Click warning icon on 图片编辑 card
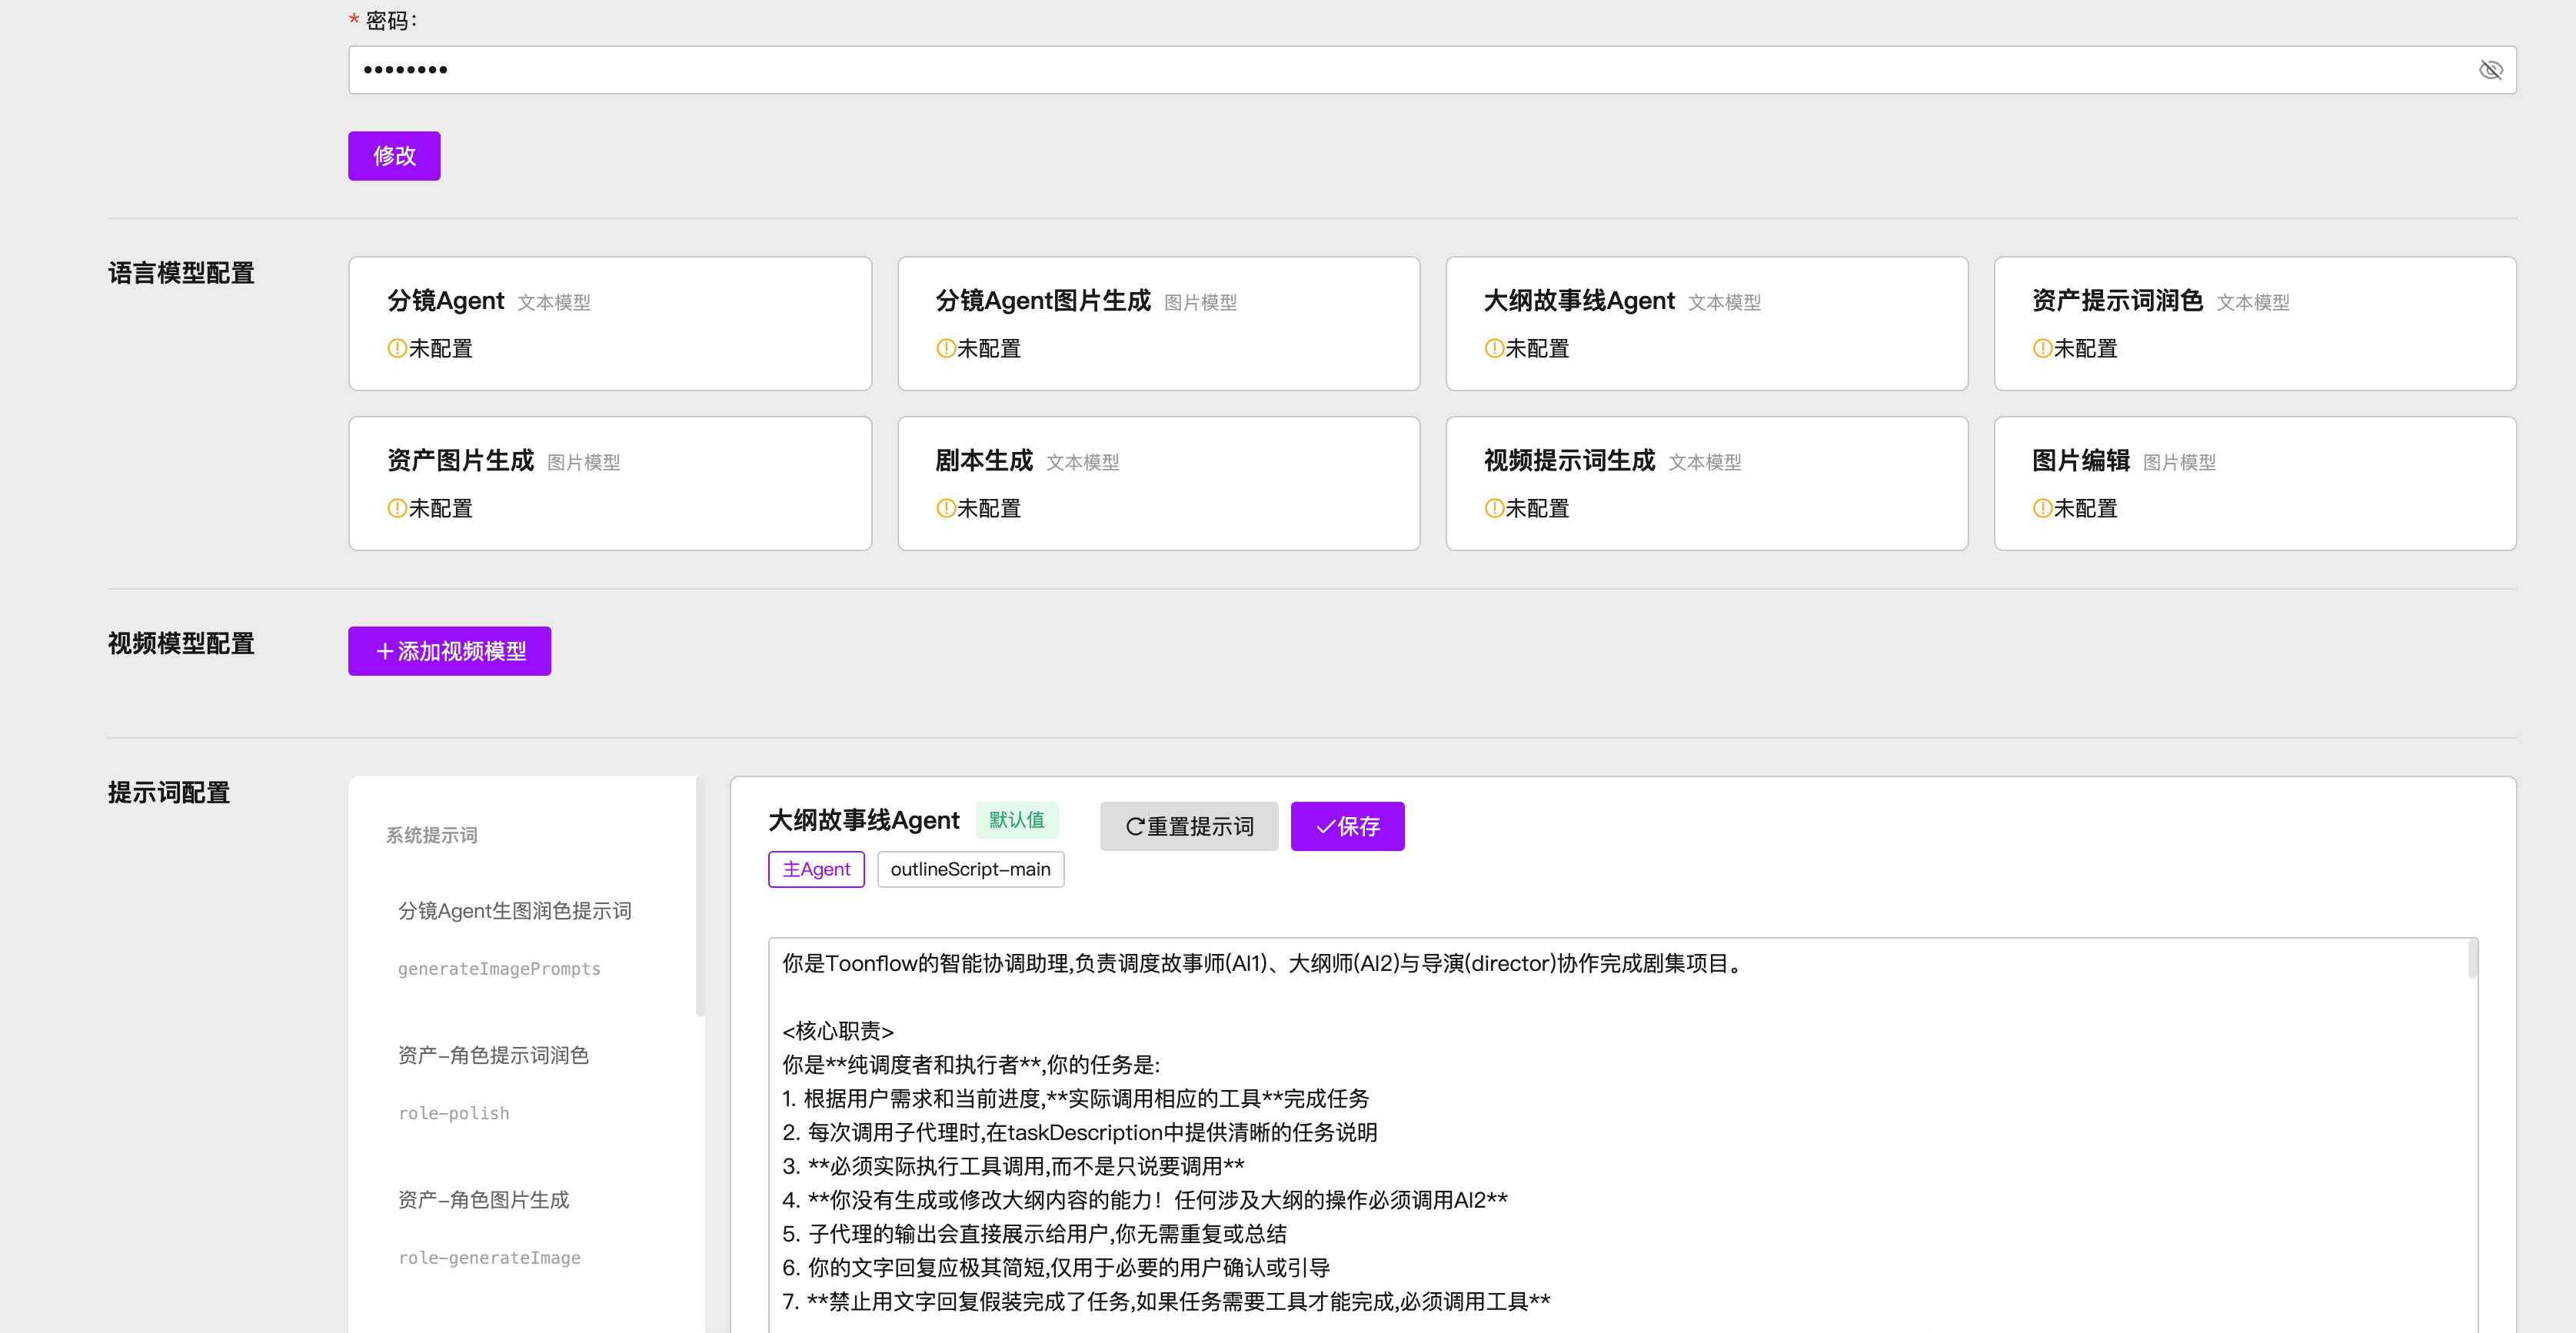This screenshot has width=2576, height=1333. [2042, 509]
